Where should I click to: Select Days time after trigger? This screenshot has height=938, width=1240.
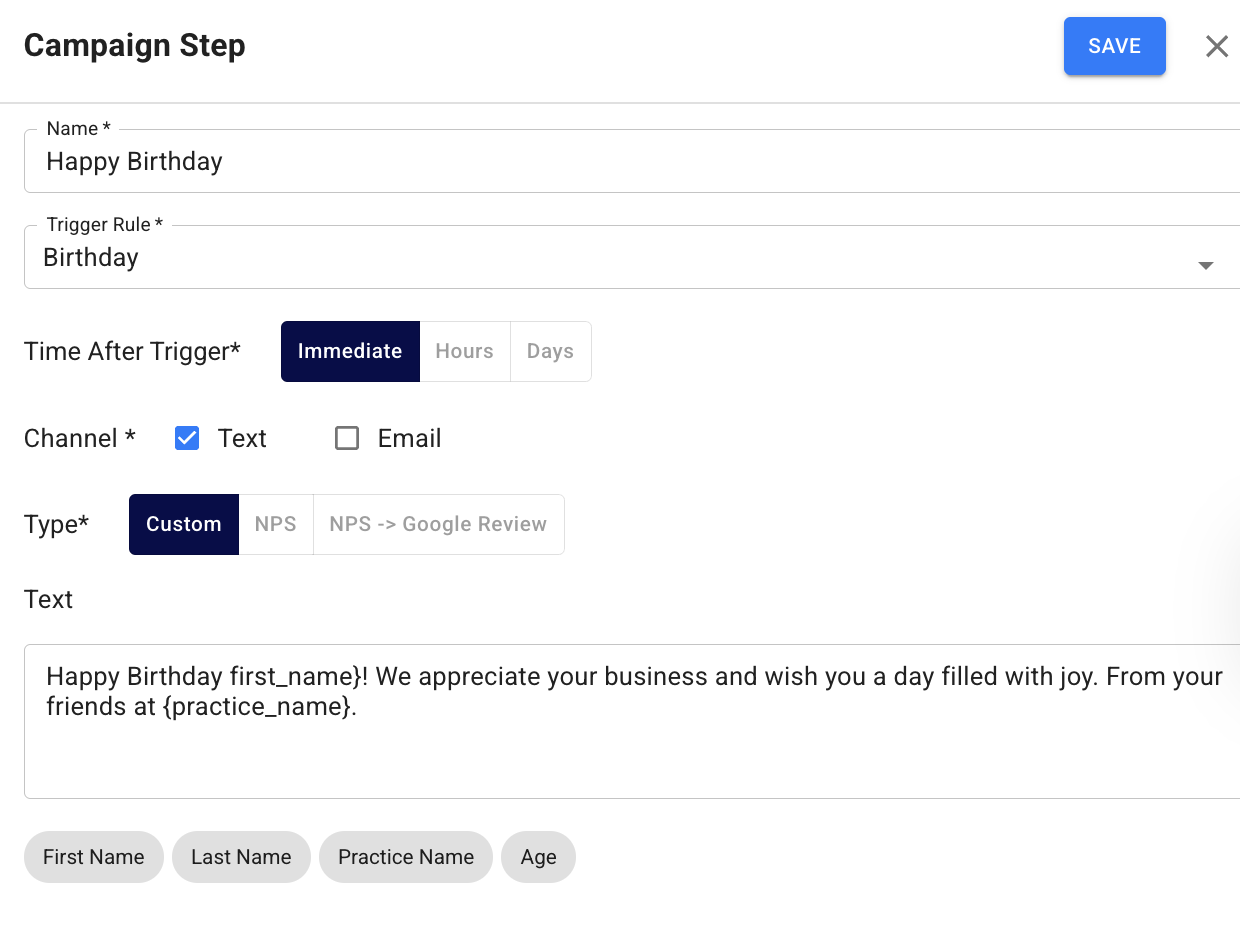click(551, 351)
